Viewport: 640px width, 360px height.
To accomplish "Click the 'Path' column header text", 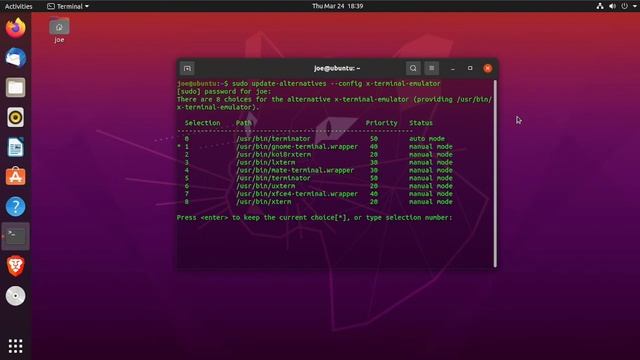I will 244,123.
